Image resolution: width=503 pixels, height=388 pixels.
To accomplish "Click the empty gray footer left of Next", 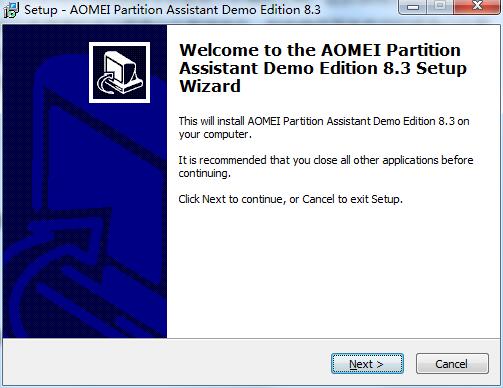I will [x=167, y=363].
